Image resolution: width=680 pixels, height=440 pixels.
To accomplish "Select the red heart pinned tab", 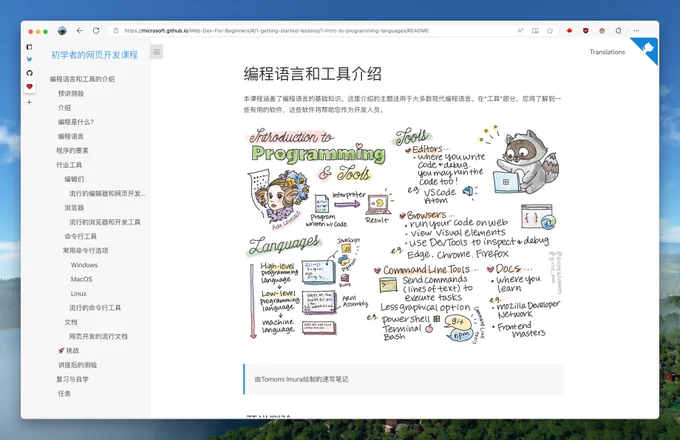I will [29, 87].
